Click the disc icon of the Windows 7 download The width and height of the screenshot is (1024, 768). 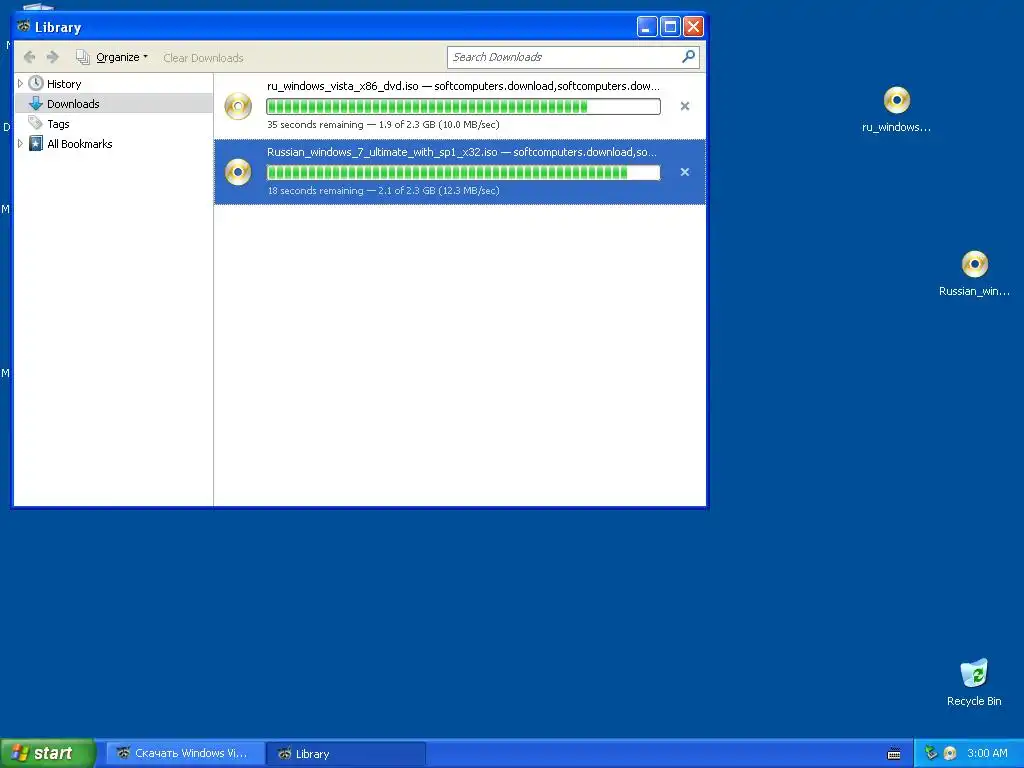pos(238,172)
